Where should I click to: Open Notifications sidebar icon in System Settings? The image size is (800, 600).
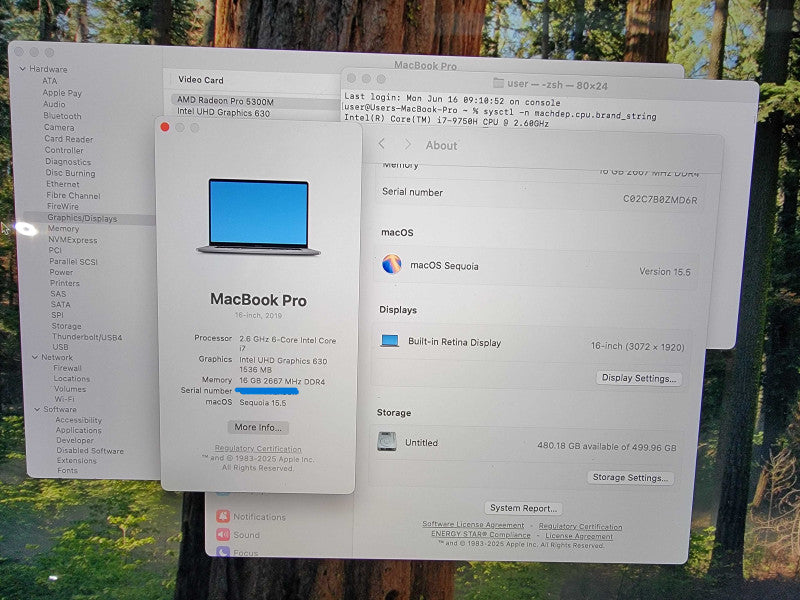pyautogui.click(x=223, y=516)
